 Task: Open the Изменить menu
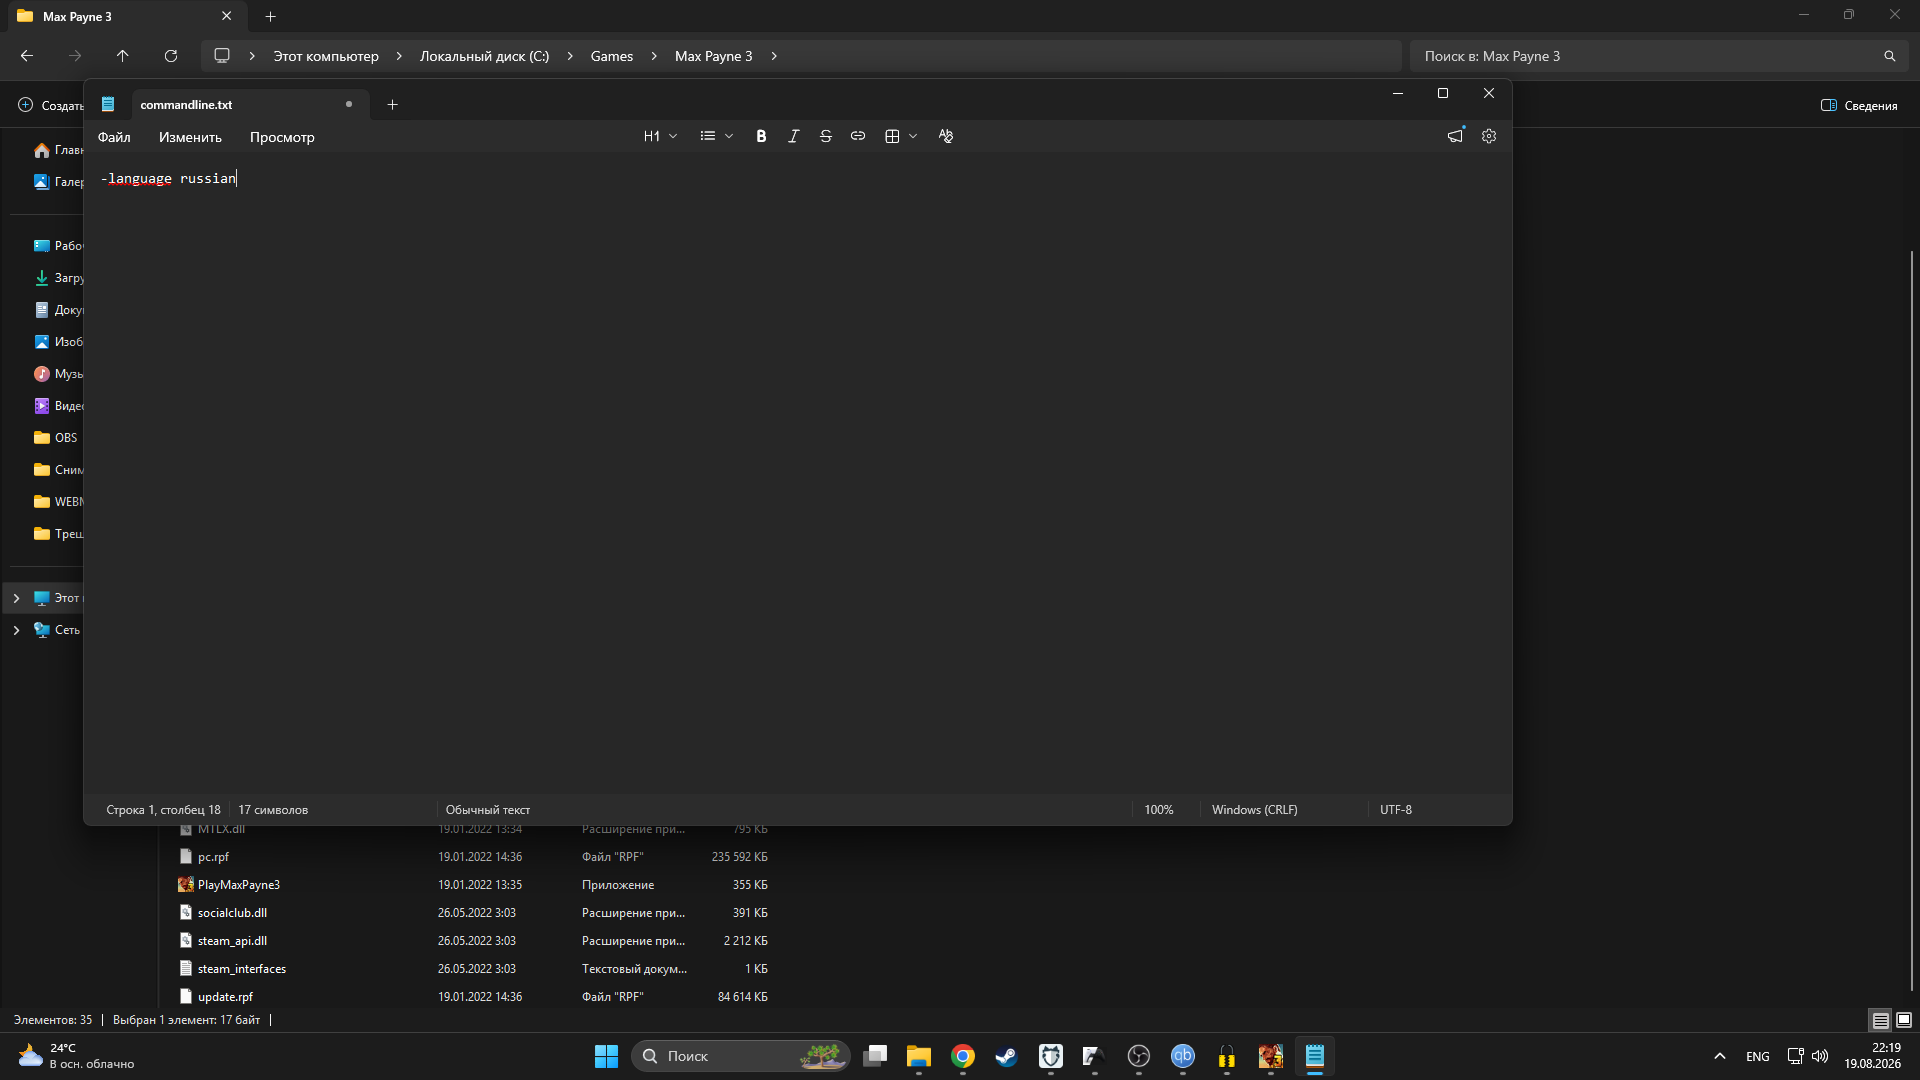click(190, 137)
